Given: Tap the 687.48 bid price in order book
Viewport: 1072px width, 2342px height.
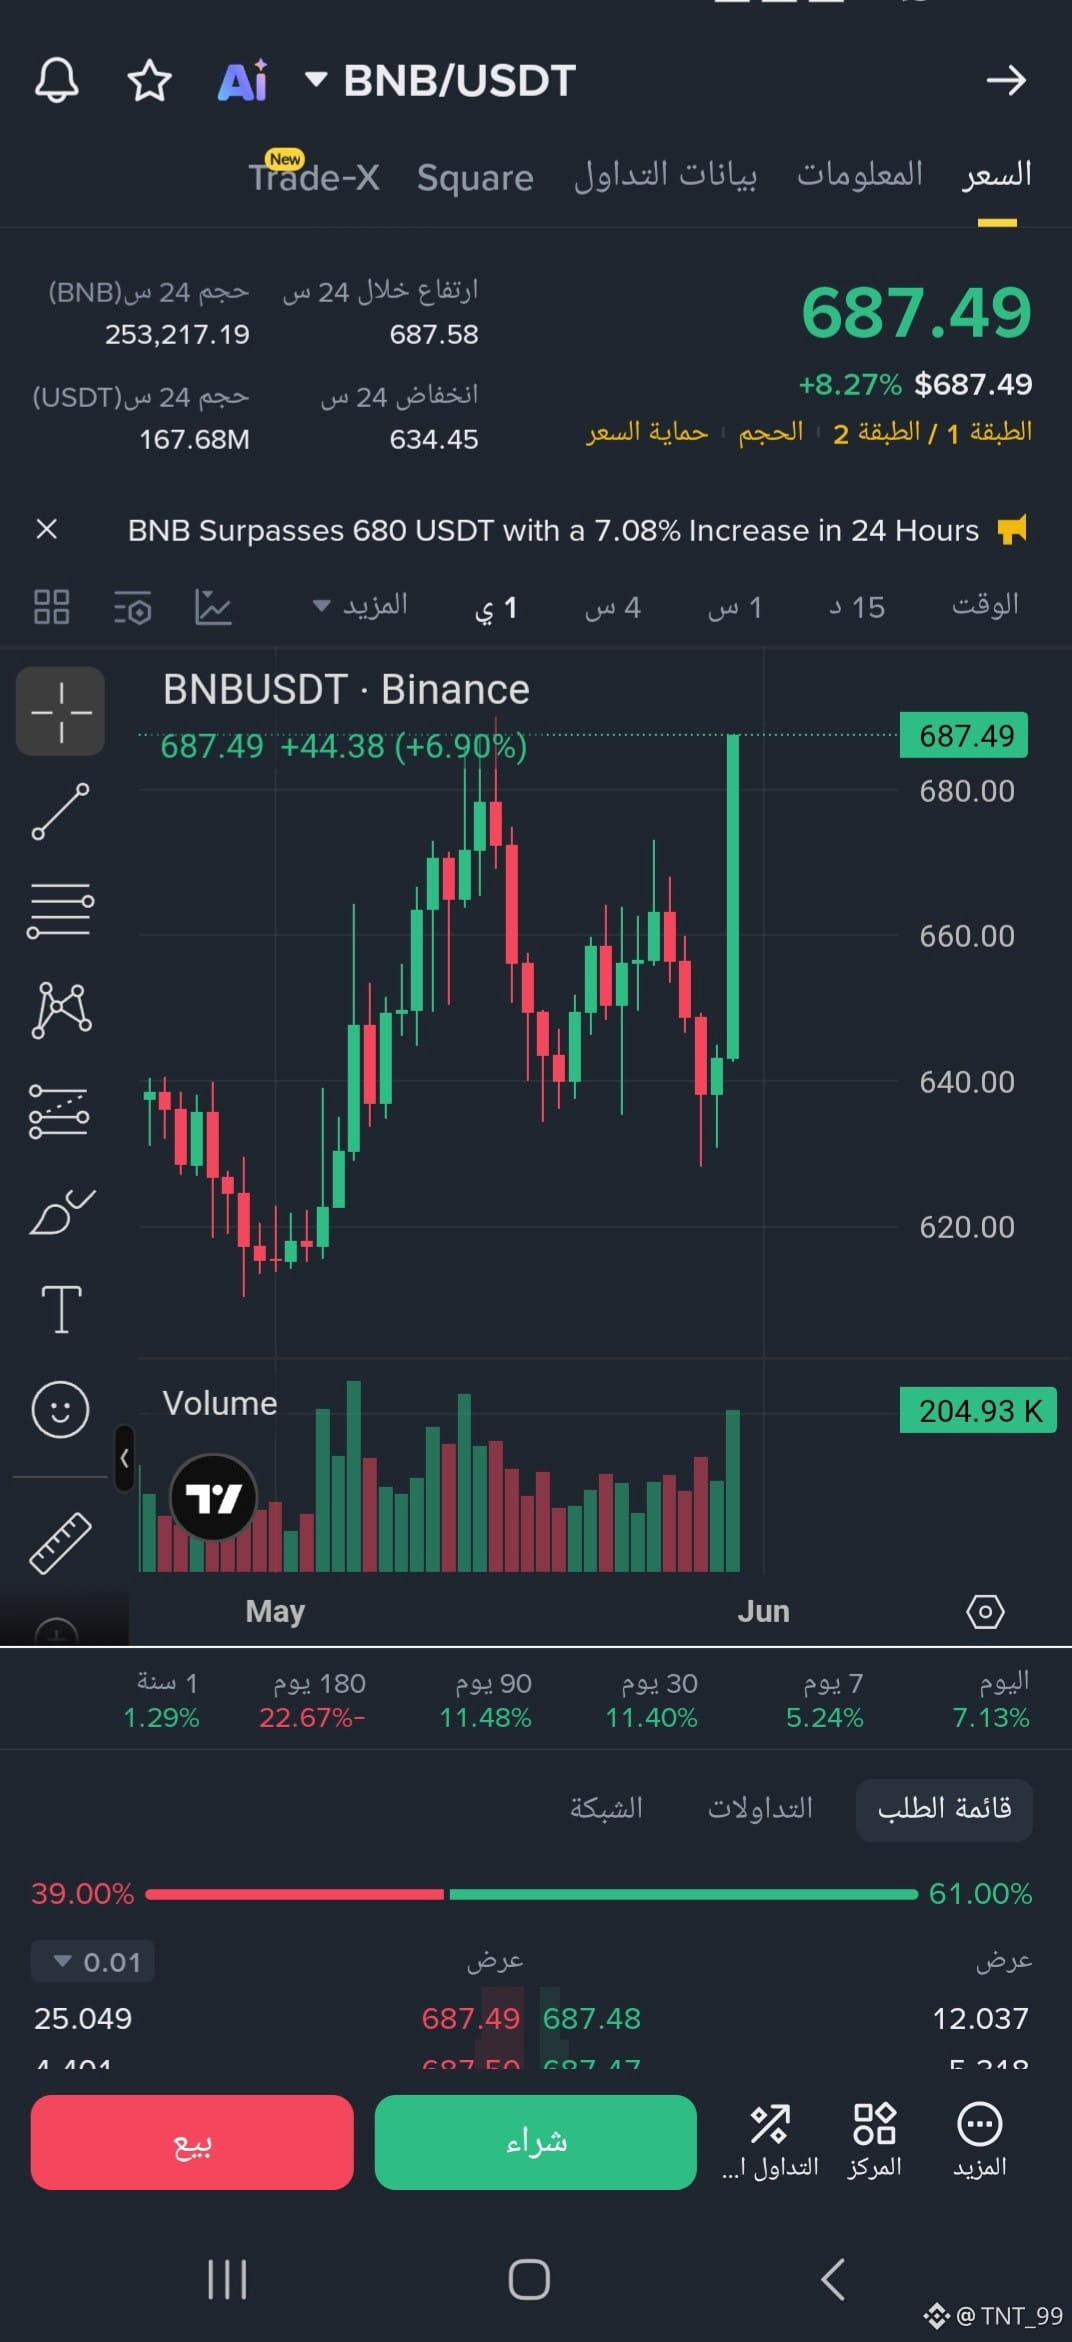Looking at the screenshot, I should pos(592,2018).
